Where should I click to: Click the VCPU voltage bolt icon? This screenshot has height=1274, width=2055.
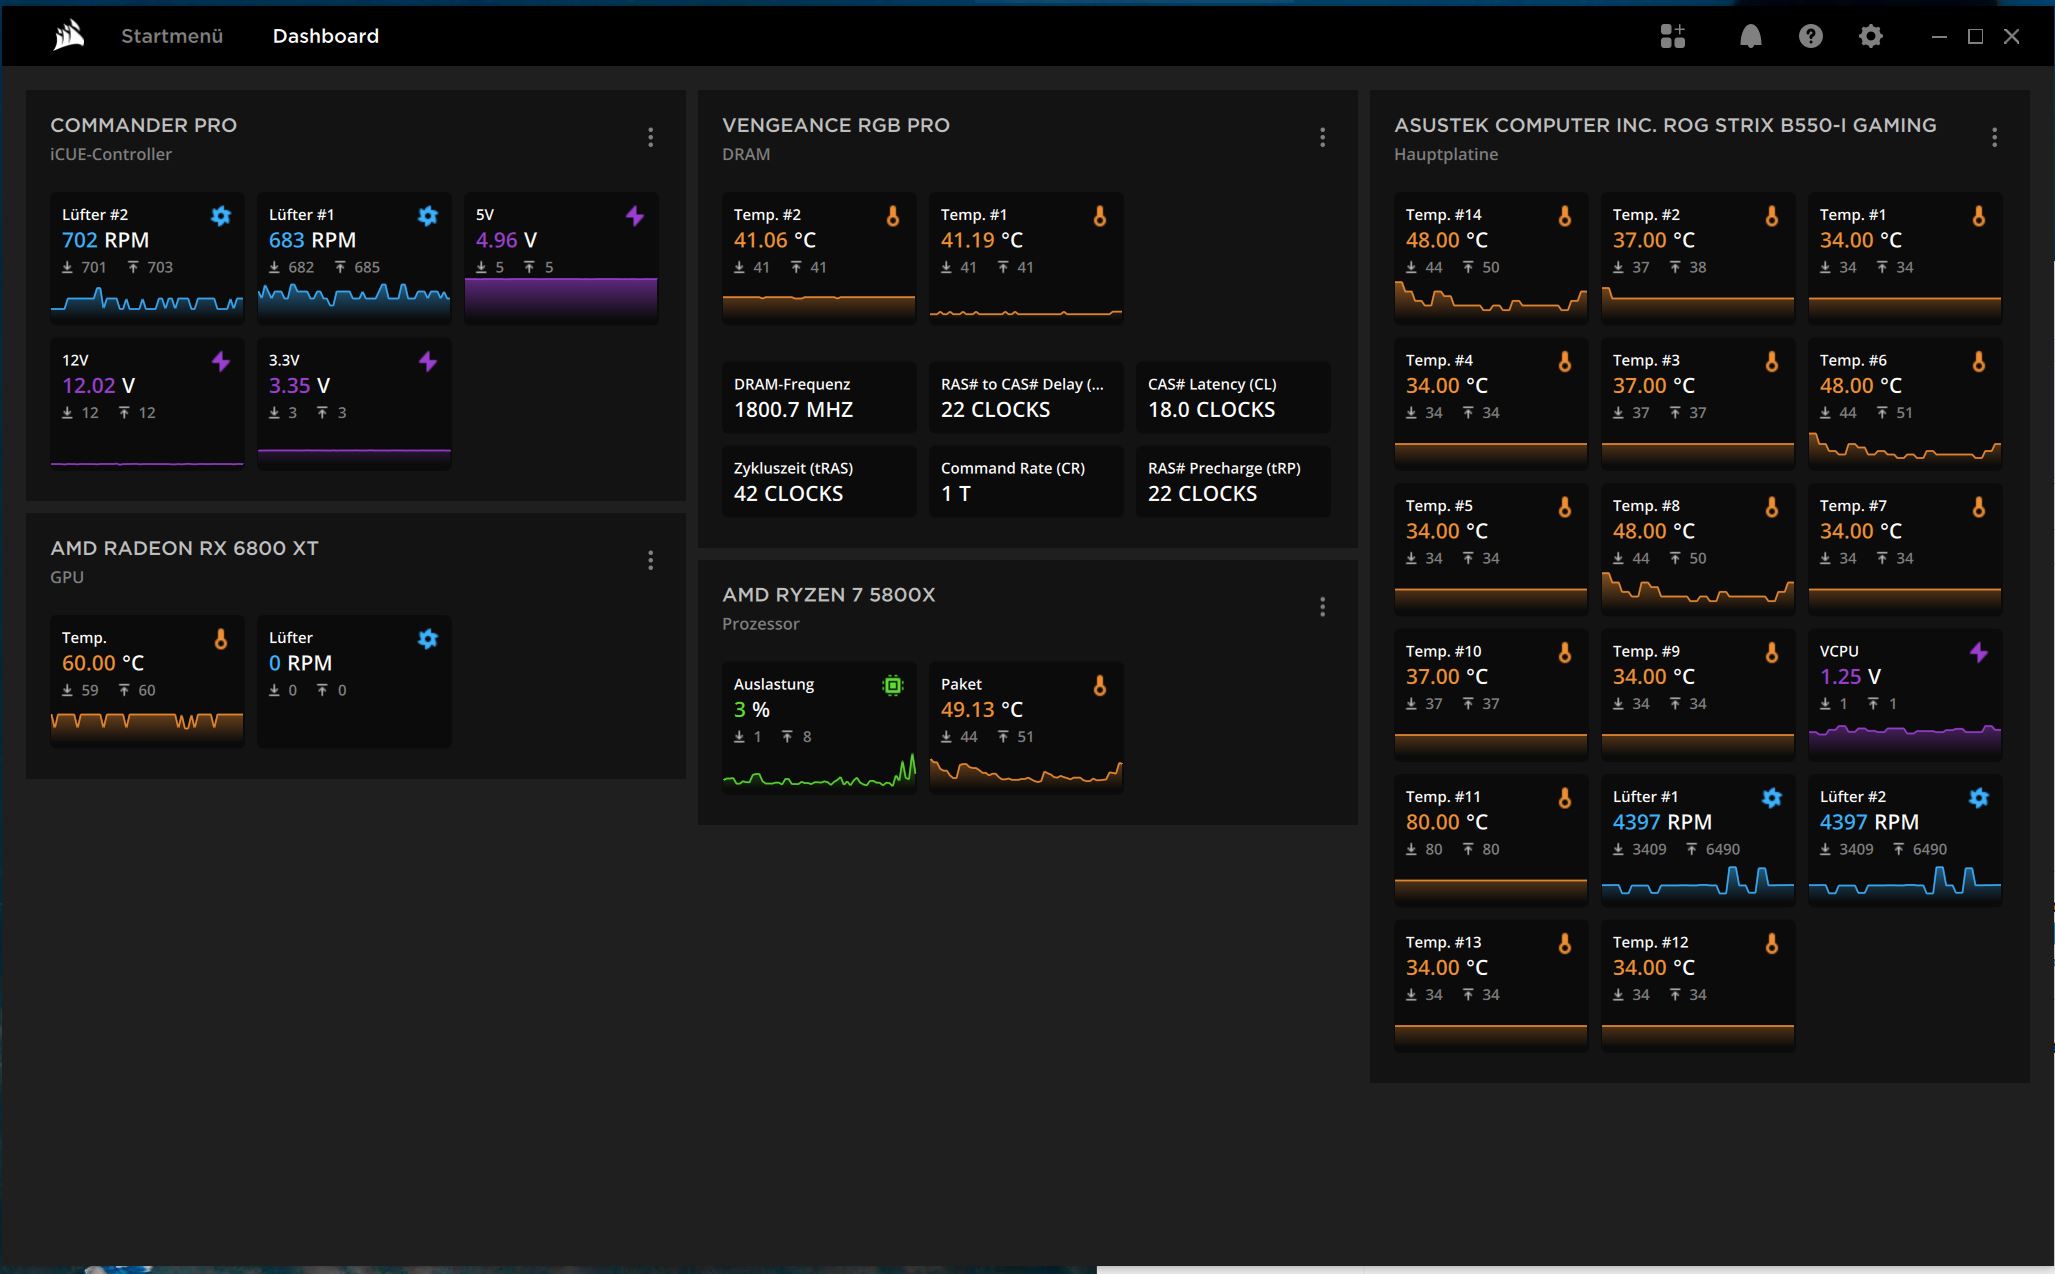[1978, 652]
